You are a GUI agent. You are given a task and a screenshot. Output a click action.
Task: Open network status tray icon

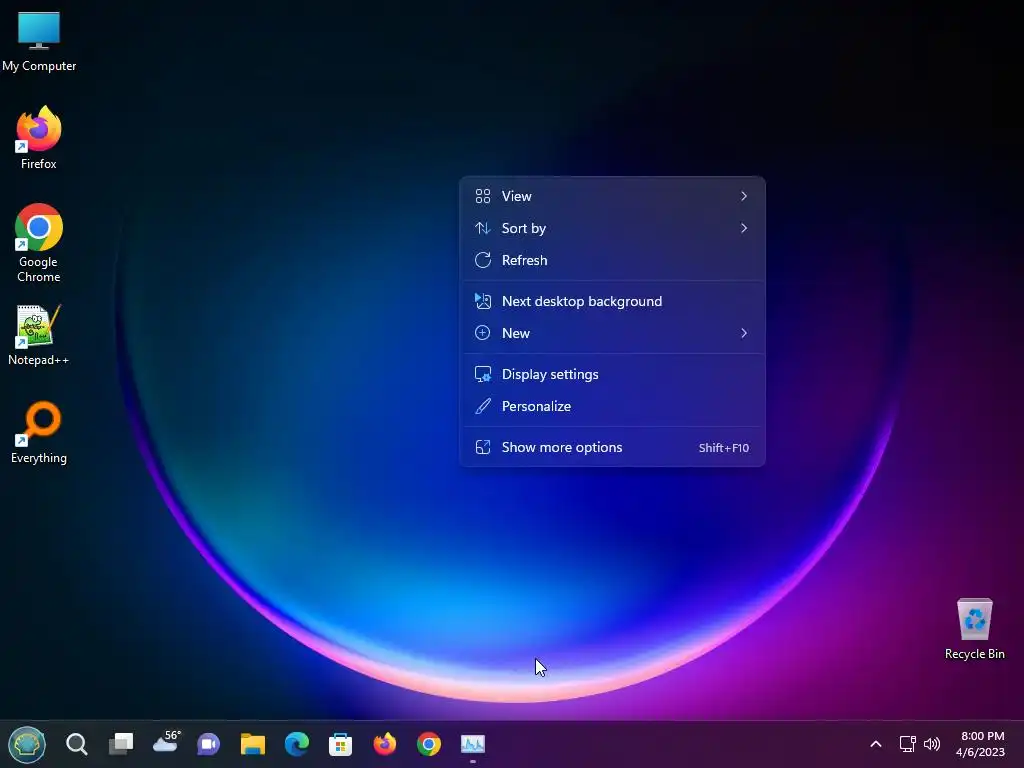pos(908,744)
